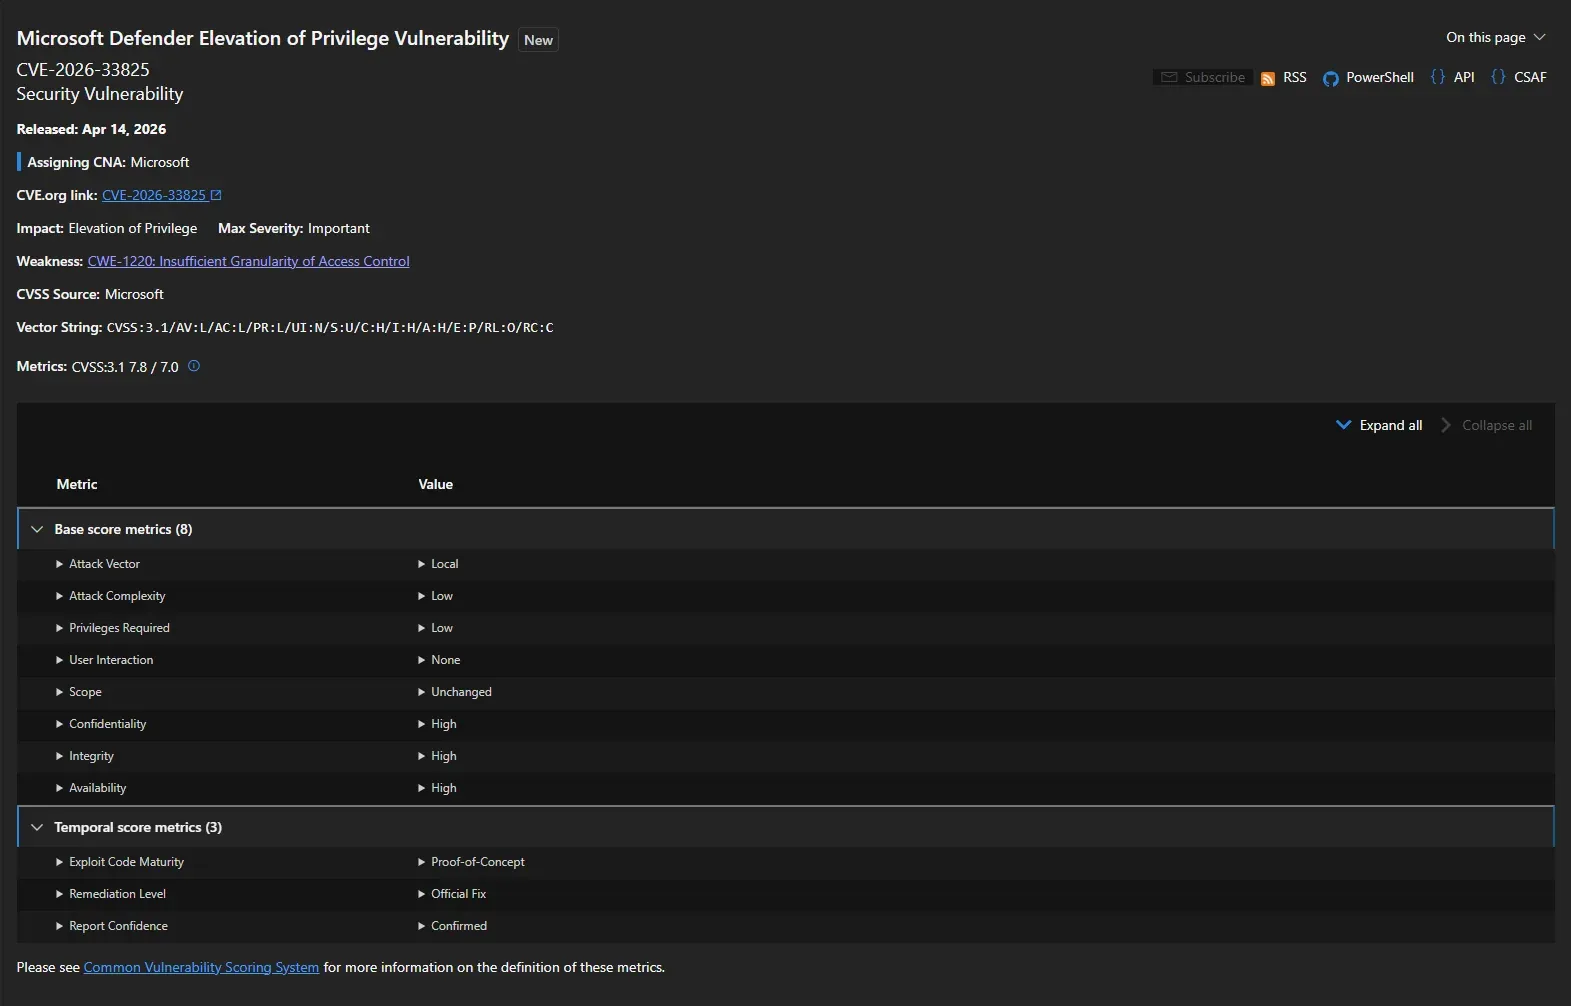Click the API link text
The height and width of the screenshot is (1006, 1571).
click(x=1464, y=77)
